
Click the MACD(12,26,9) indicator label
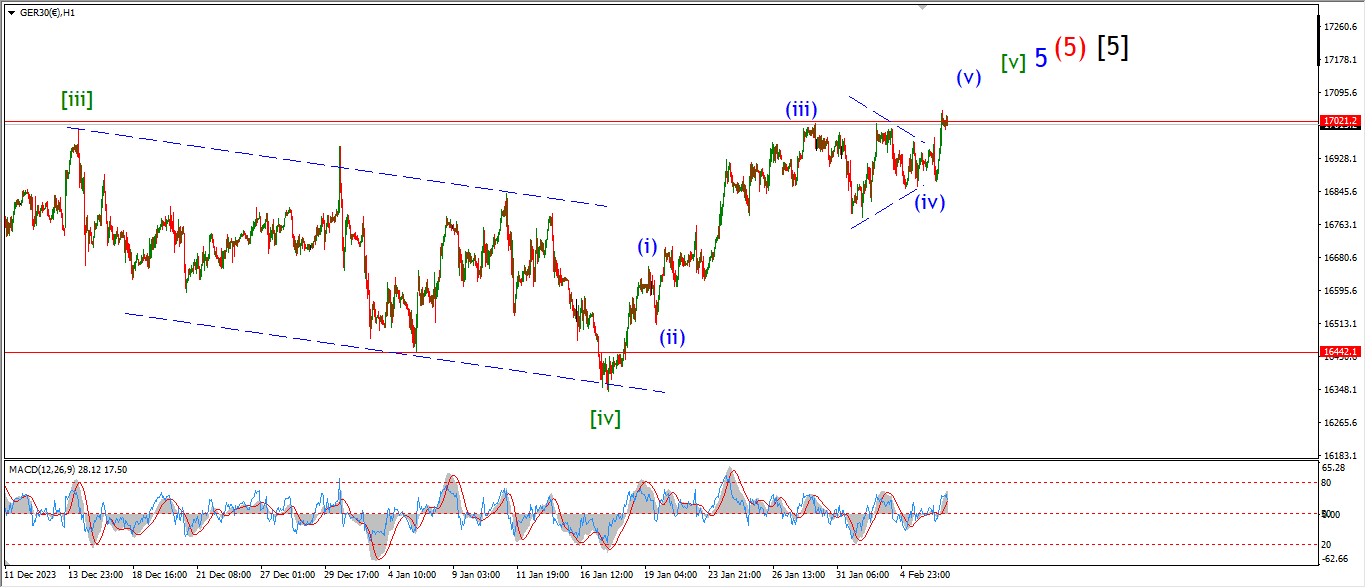pyautogui.click(x=68, y=469)
